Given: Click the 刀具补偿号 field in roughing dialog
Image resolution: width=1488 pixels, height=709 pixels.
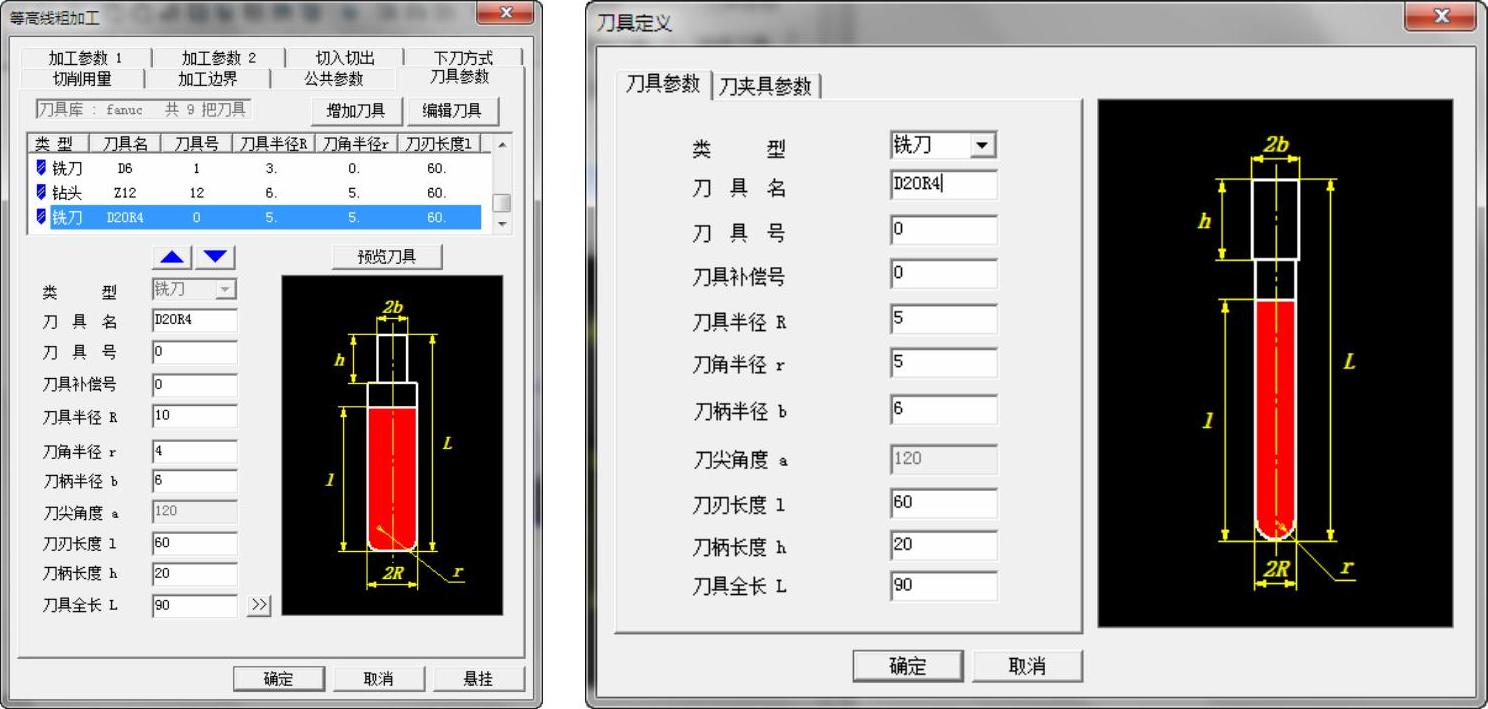Looking at the screenshot, I should click(194, 385).
